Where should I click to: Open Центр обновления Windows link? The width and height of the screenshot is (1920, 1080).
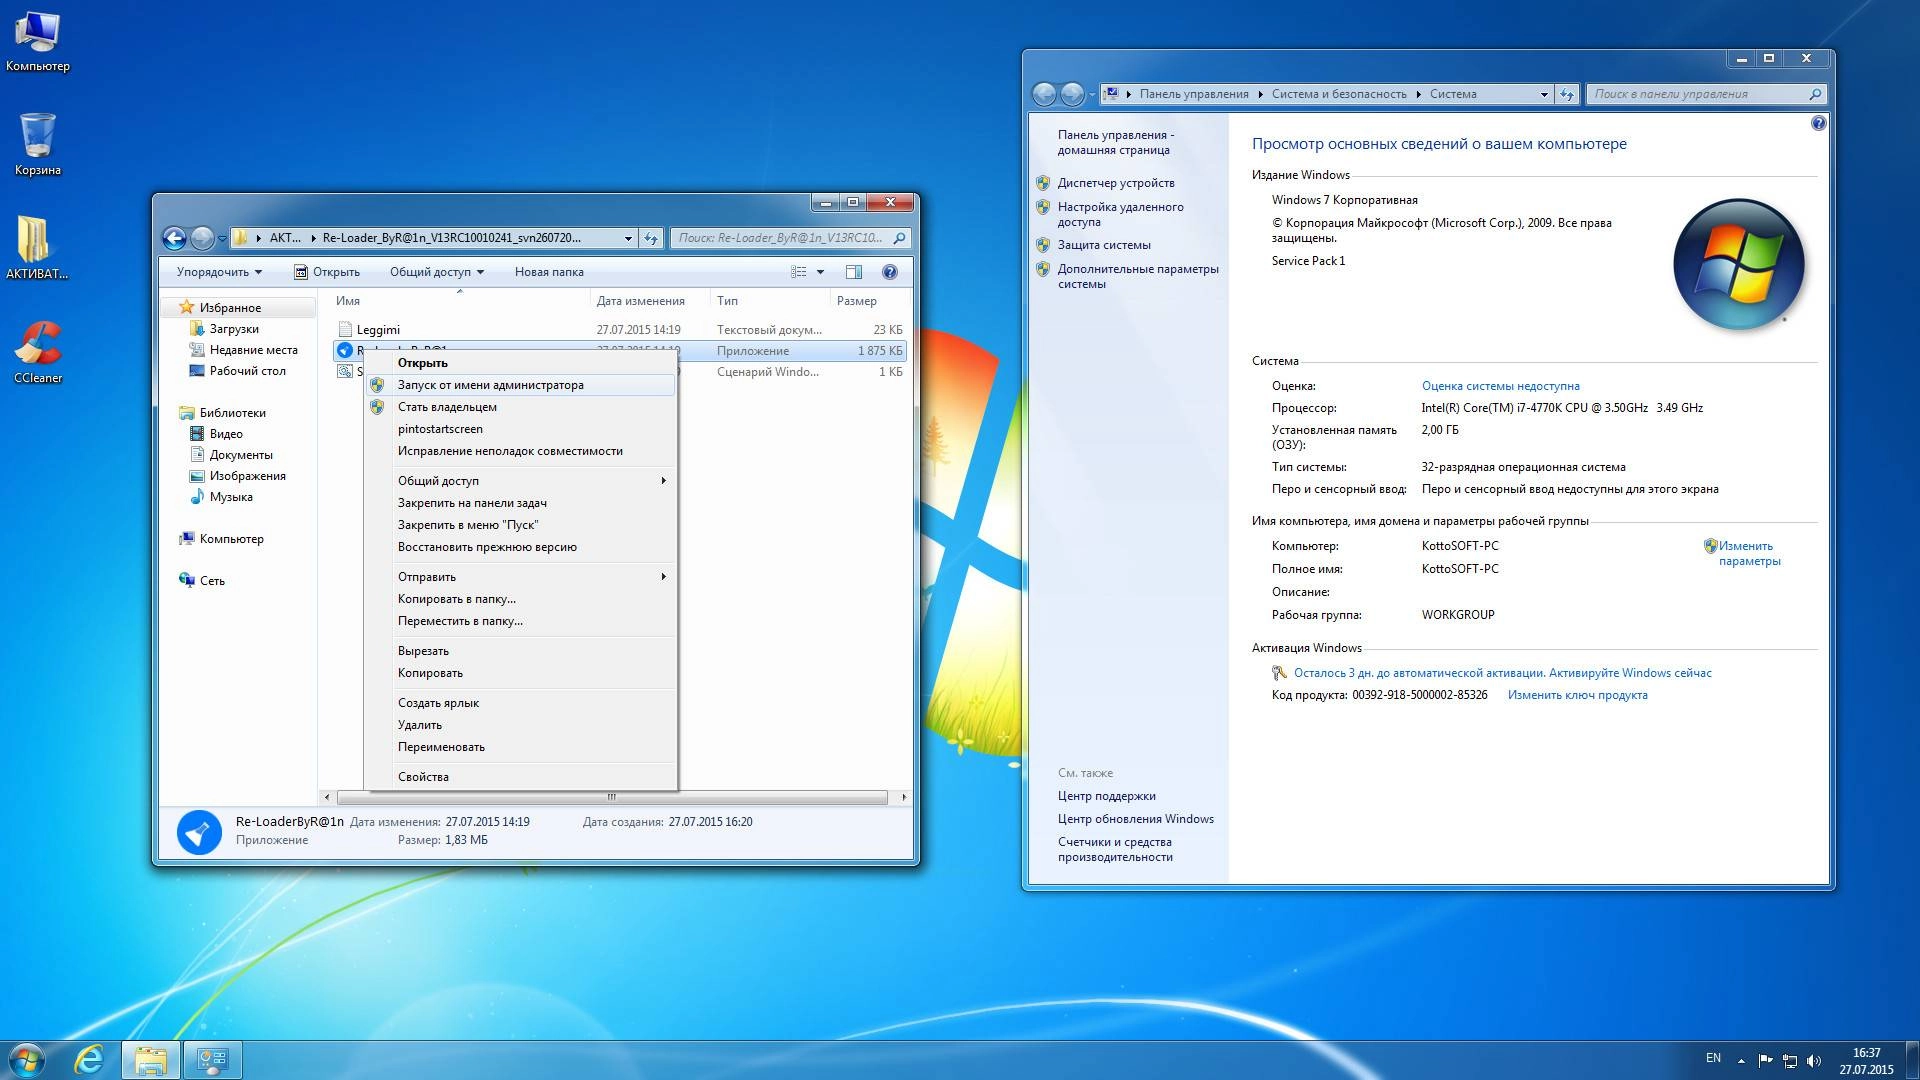click(x=1136, y=819)
